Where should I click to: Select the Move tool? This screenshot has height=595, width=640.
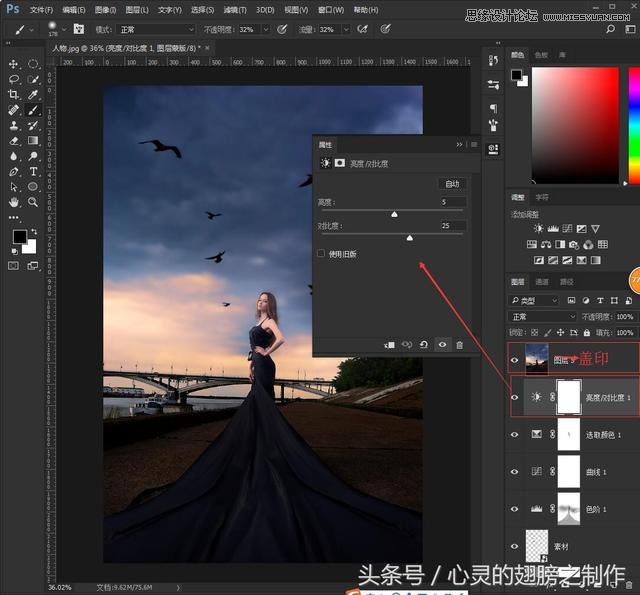point(14,64)
